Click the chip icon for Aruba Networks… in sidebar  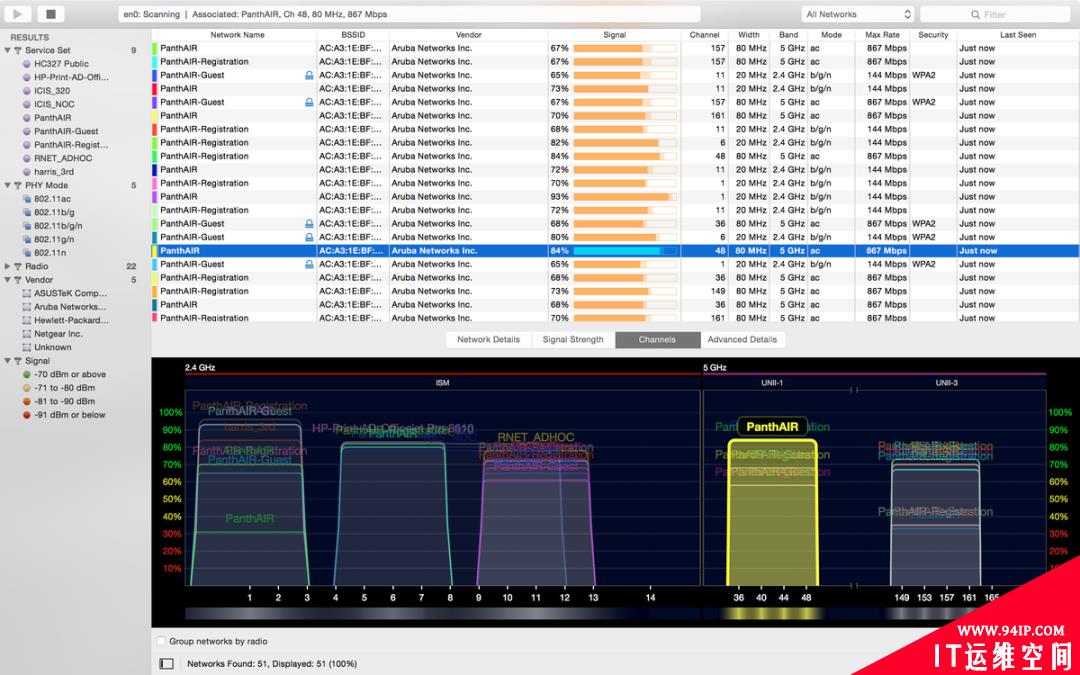pyautogui.click(x=27, y=307)
